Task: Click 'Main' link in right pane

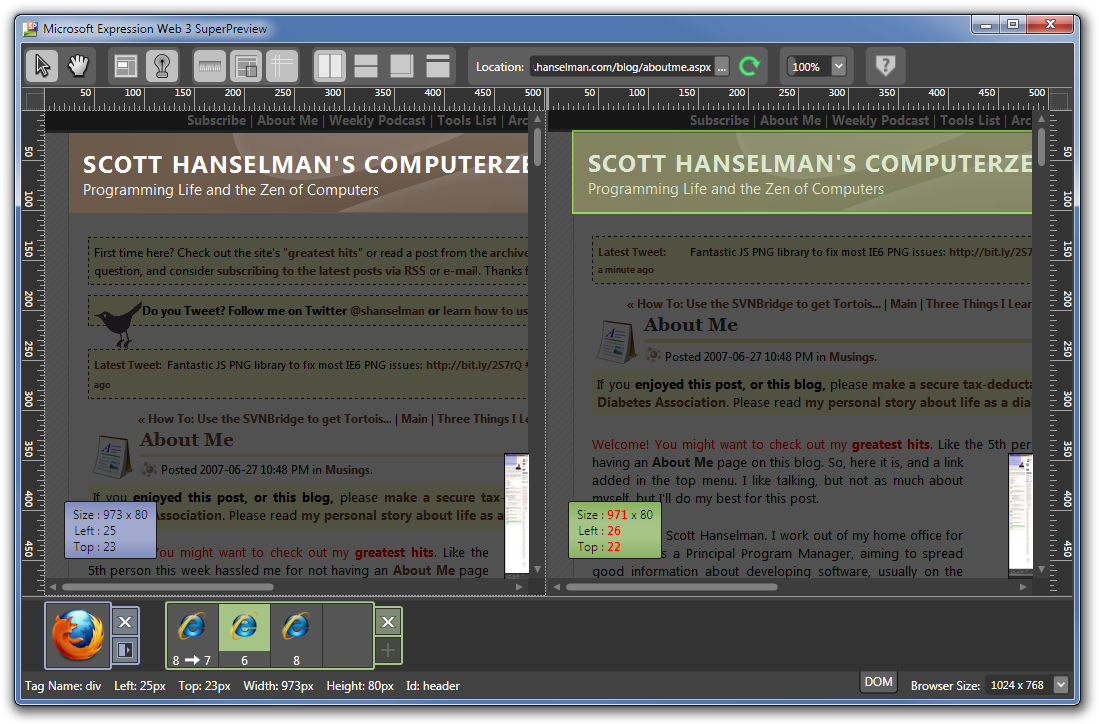Action: 903,303
